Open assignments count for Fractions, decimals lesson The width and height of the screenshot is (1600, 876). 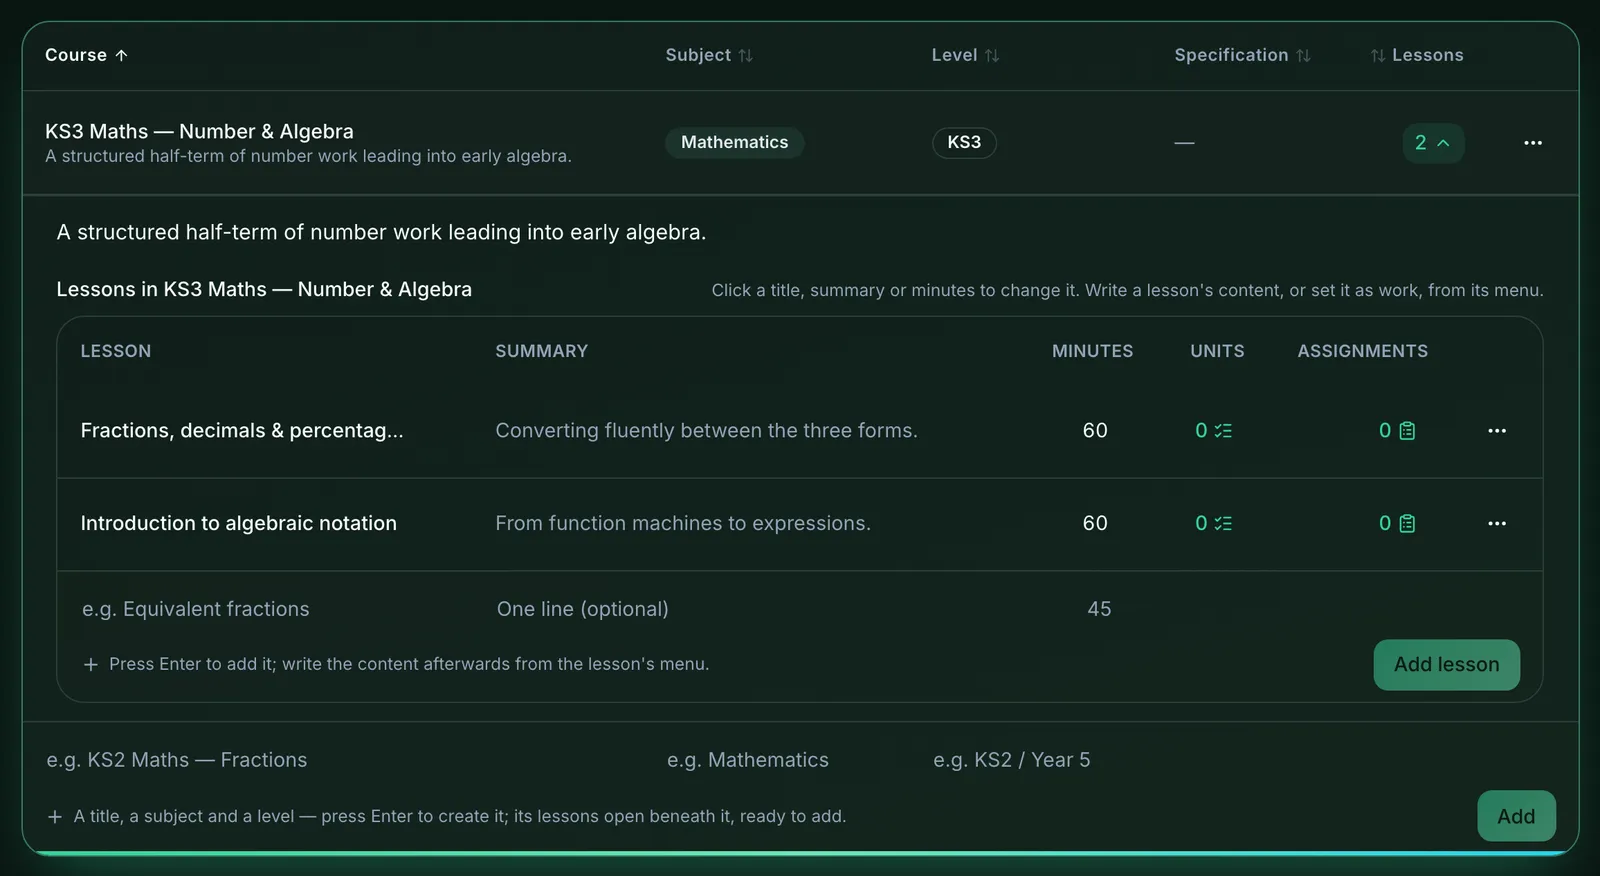1397,431
